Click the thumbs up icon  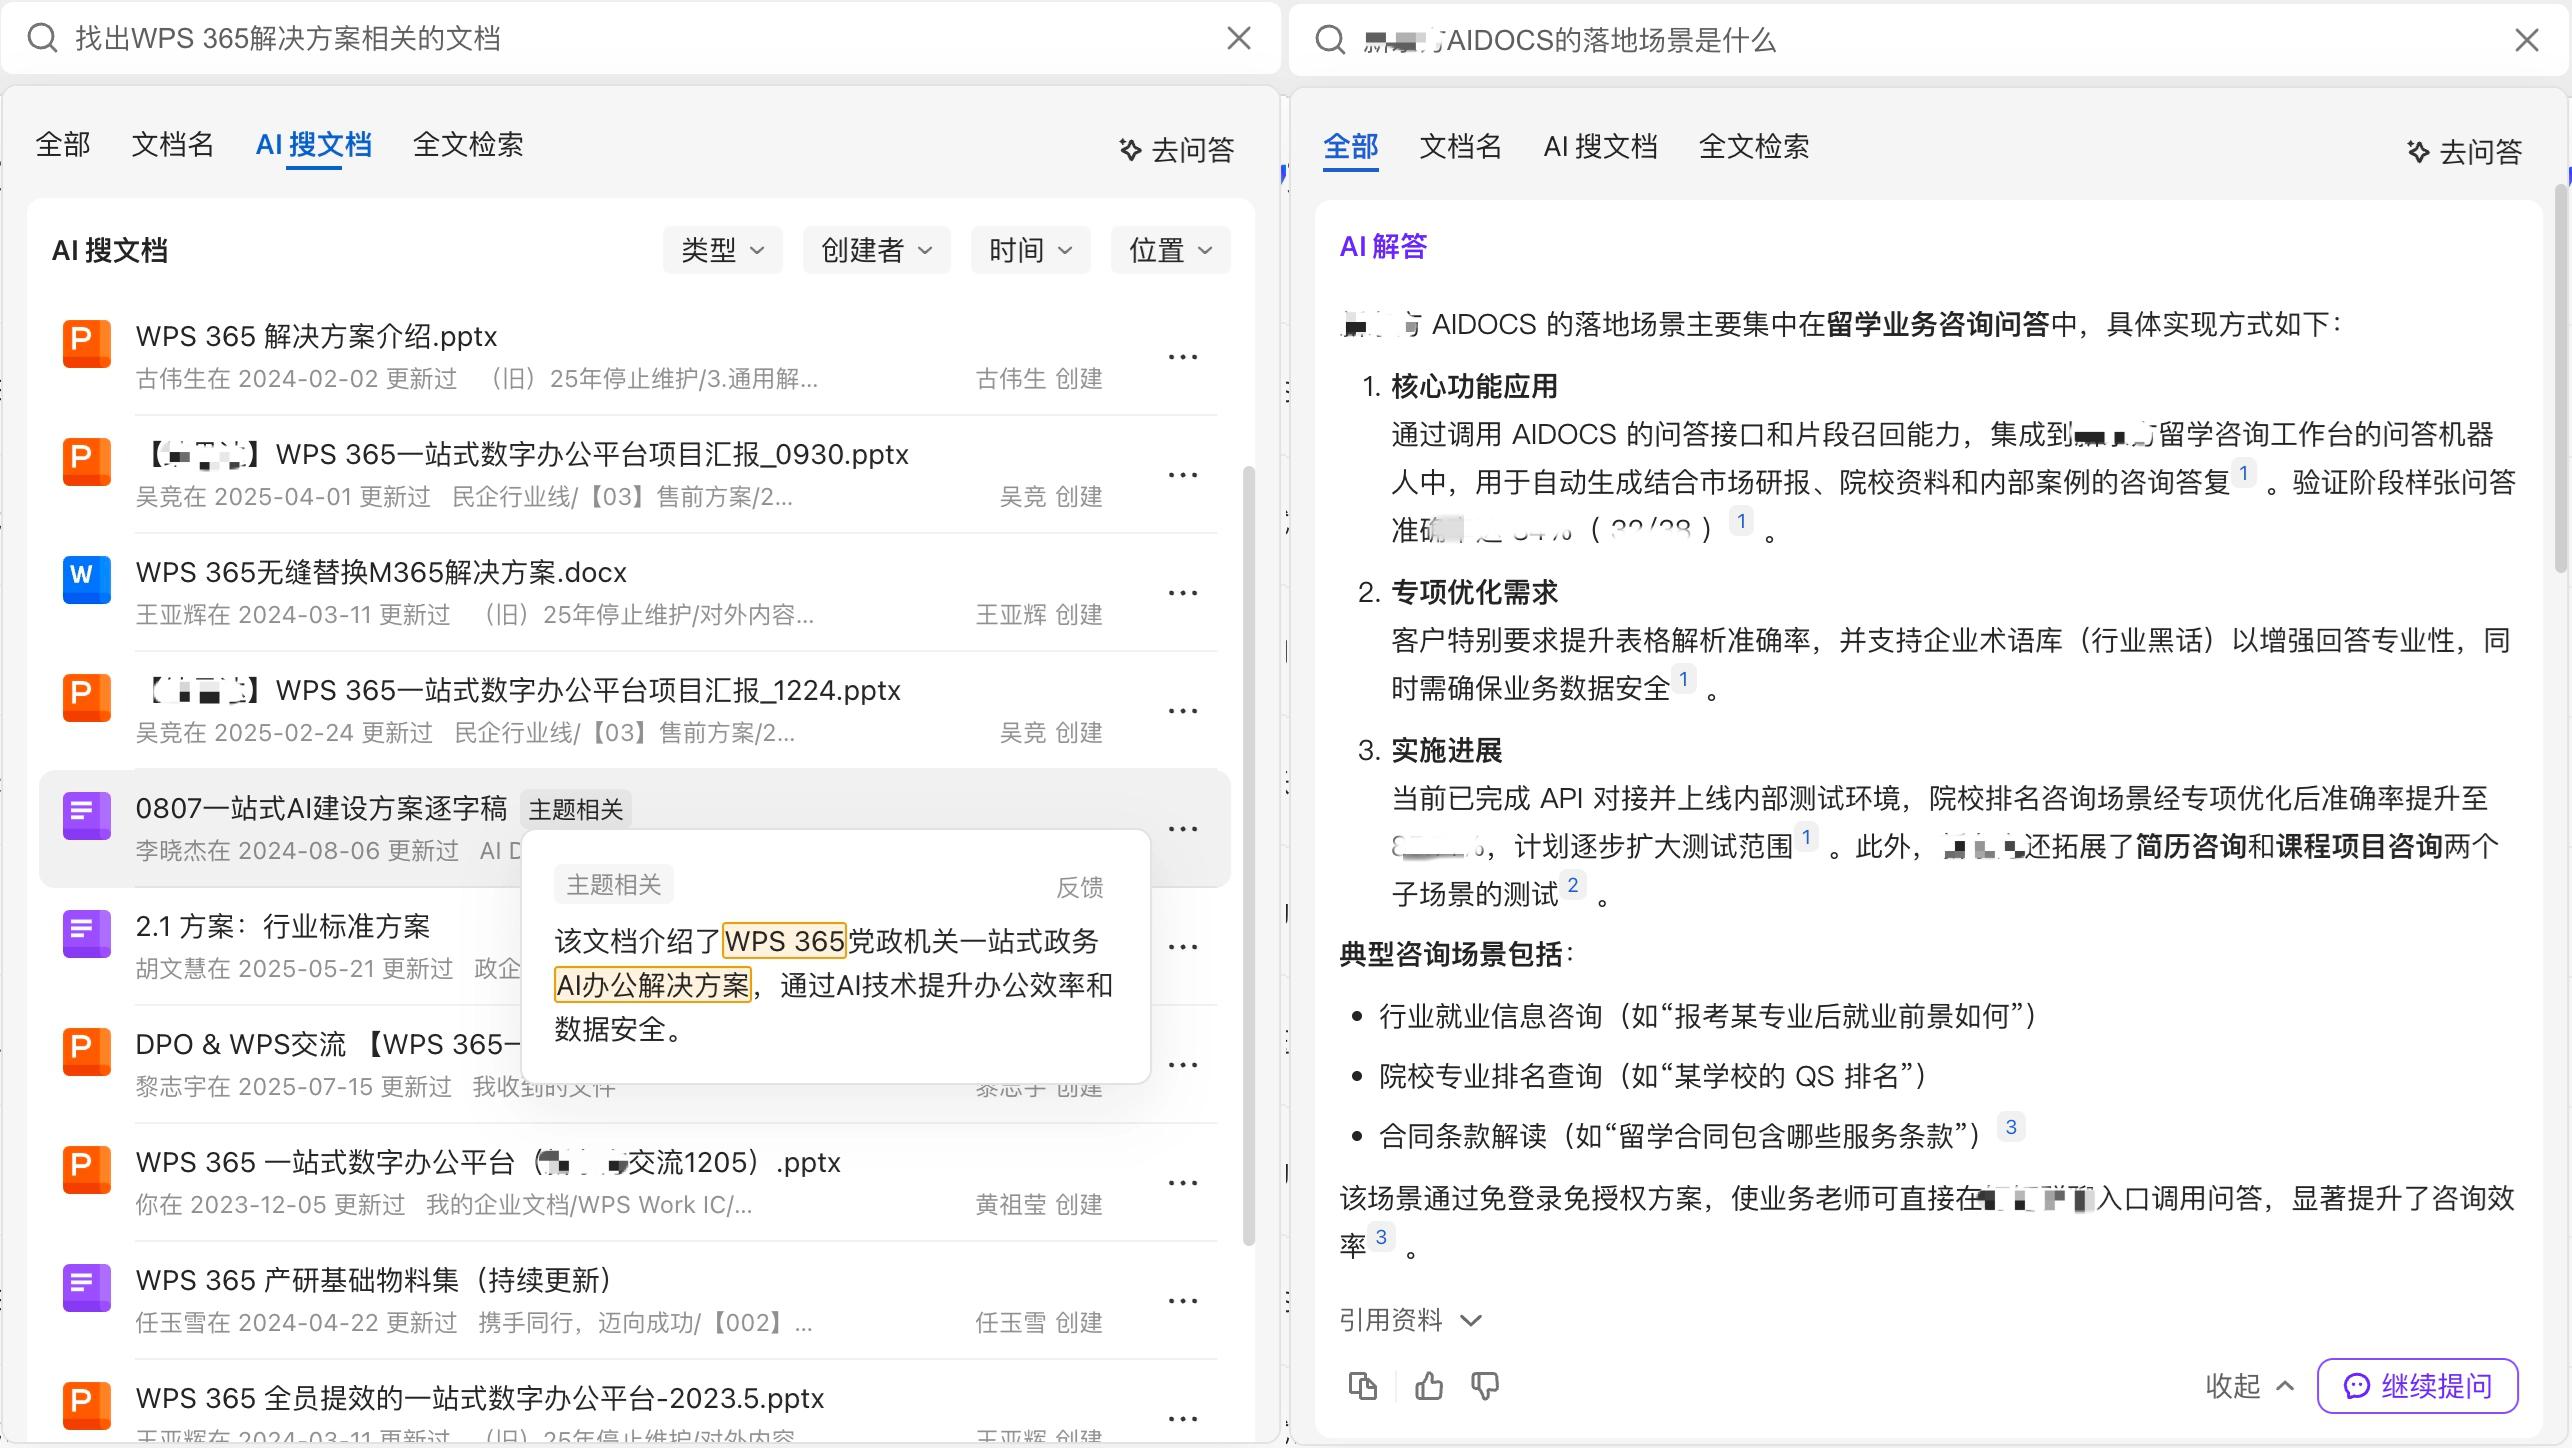point(1428,1385)
